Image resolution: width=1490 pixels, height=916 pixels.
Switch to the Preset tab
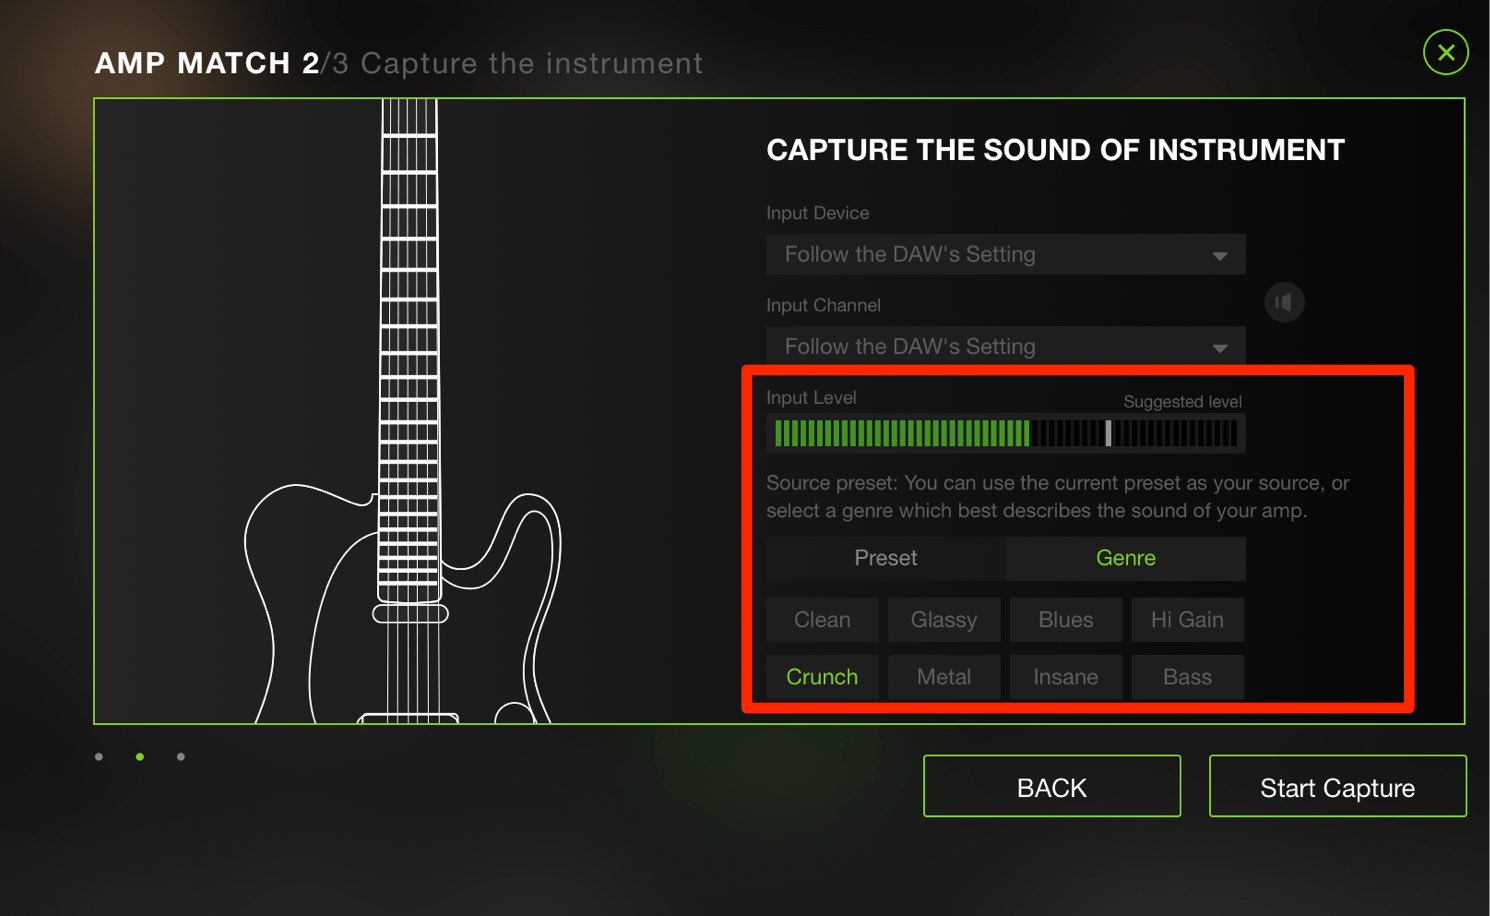point(886,558)
